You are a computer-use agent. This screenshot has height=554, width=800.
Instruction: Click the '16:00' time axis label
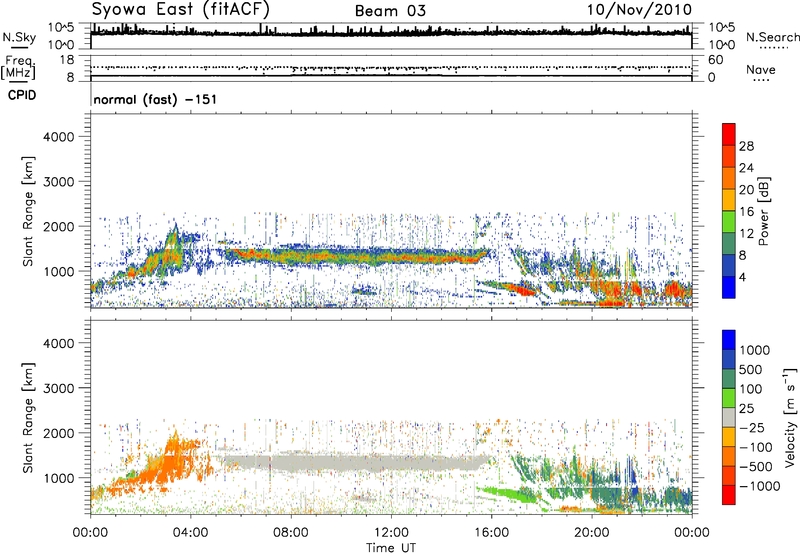pyautogui.click(x=491, y=533)
